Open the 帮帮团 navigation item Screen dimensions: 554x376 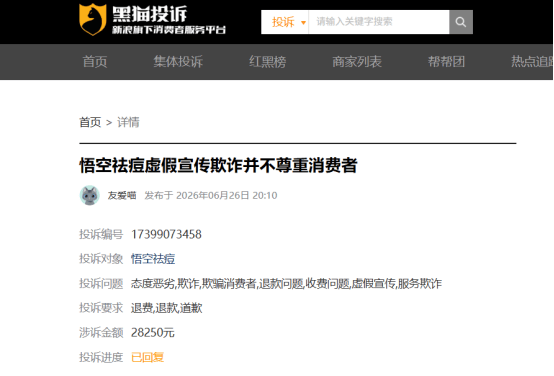[446, 62]
